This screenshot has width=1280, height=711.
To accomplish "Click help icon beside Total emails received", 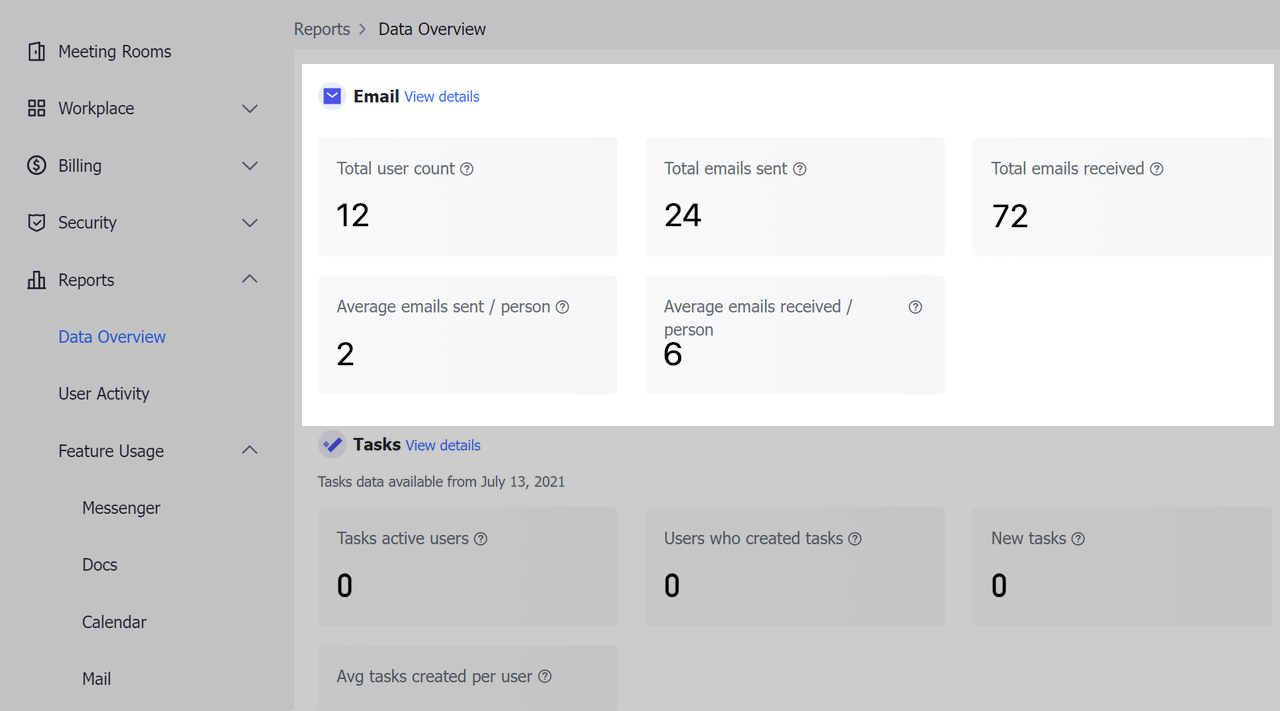I will pyautogui.click(x=1156, y=169).
